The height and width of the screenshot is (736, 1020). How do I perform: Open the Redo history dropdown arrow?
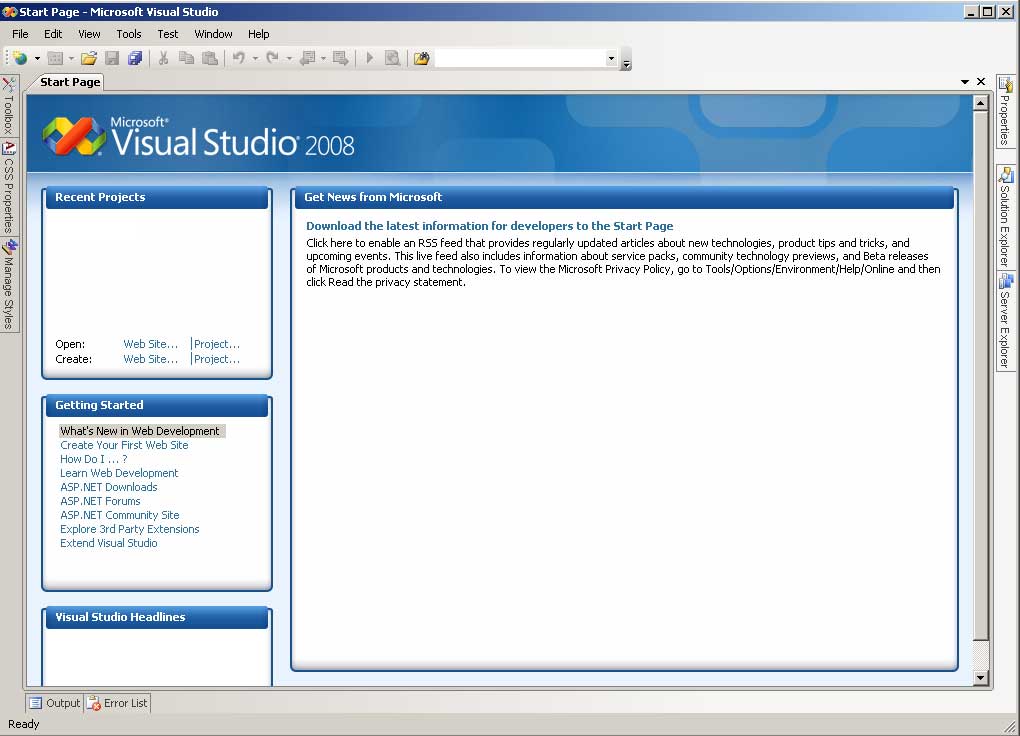pos(289,59)
